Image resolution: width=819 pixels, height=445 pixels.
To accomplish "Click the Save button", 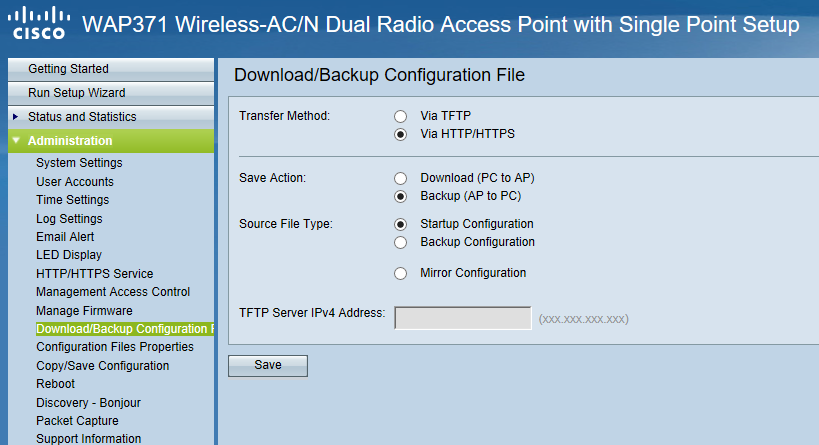I will [x=268, y=366].
